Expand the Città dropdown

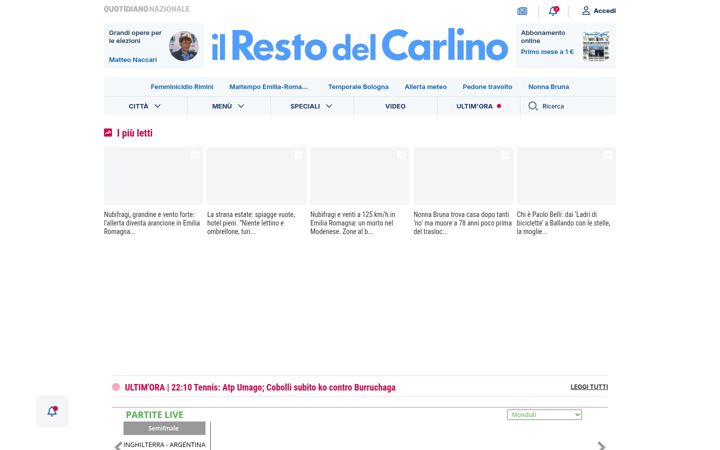[x=145, y=106]
